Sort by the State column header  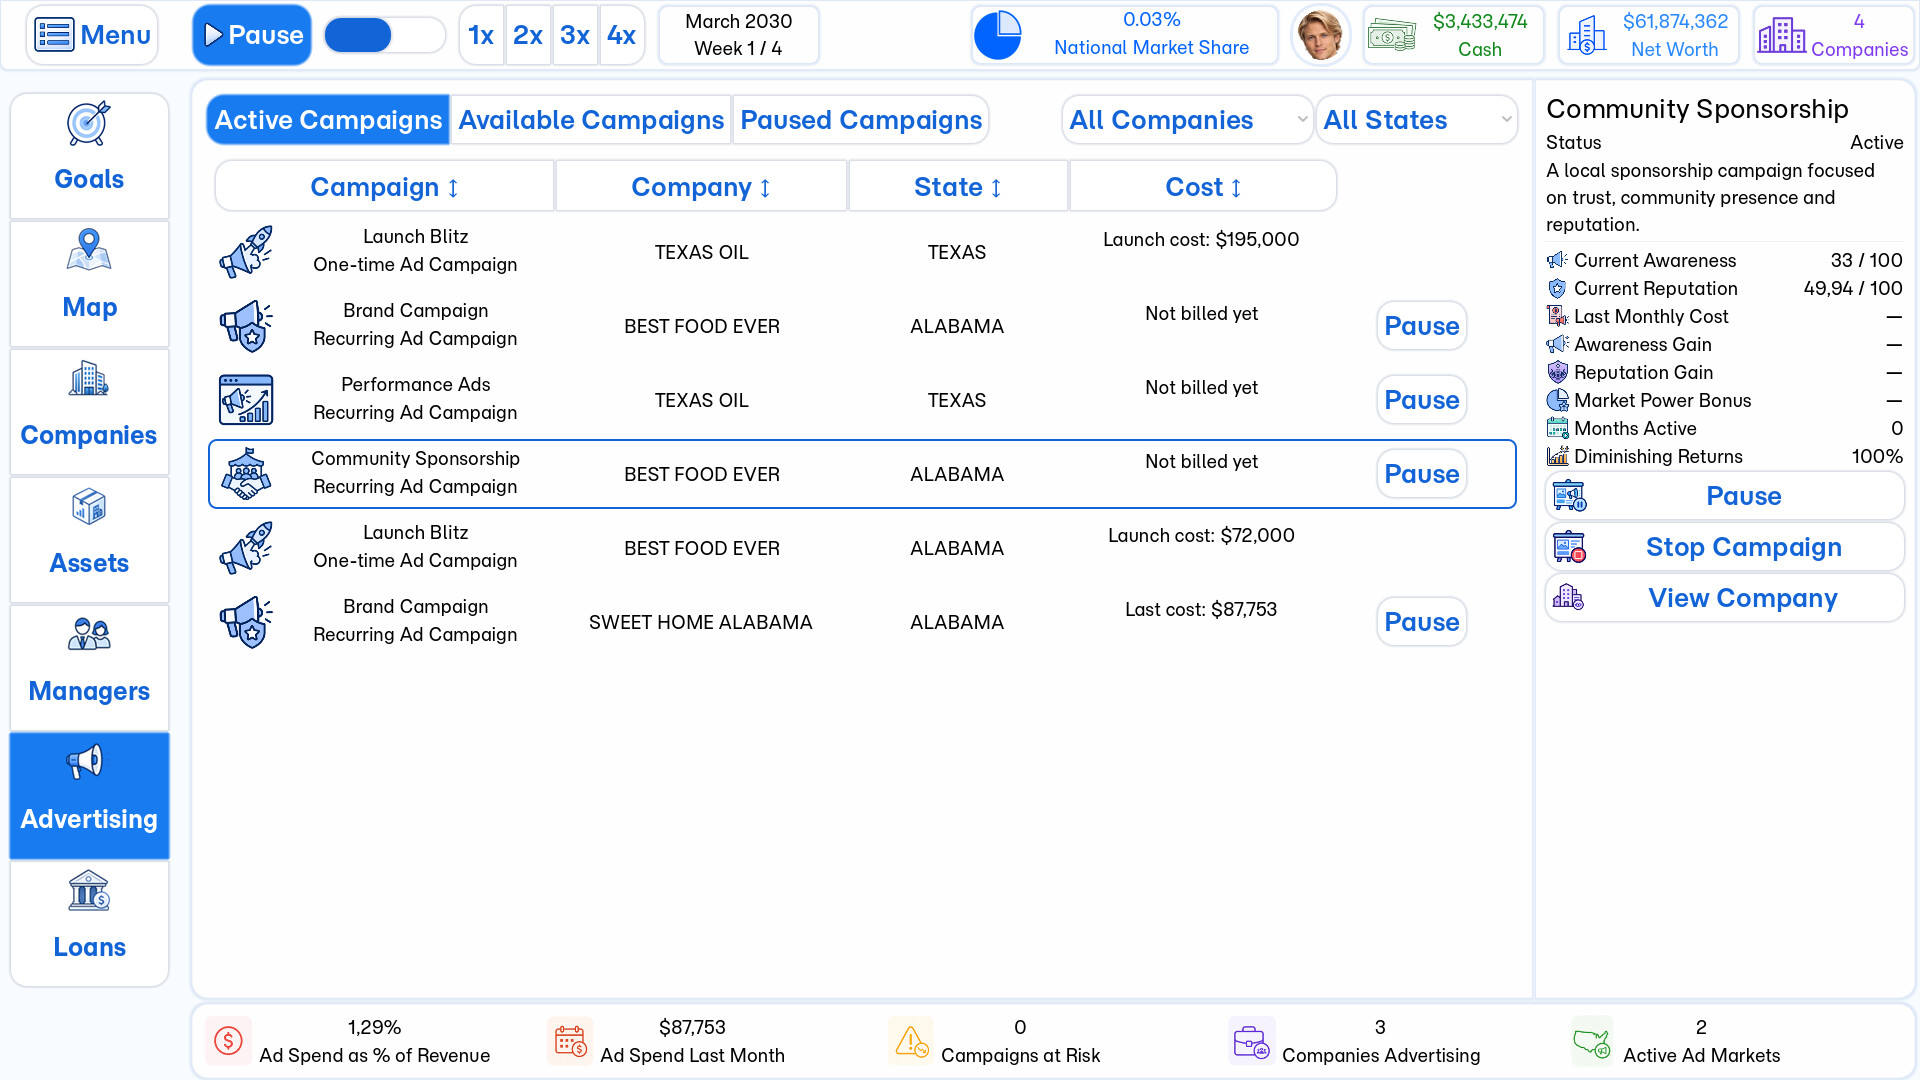click(x=958, y=187)
